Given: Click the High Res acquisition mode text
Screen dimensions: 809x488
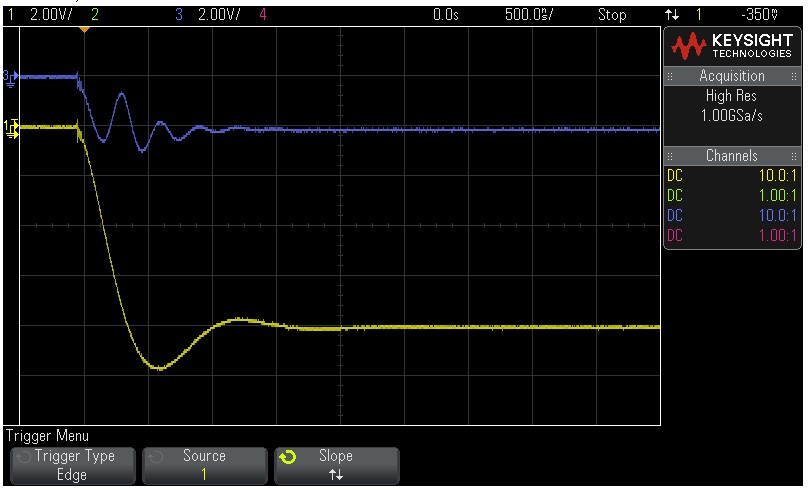Looking at the screenshot, I should pos(731,96).
